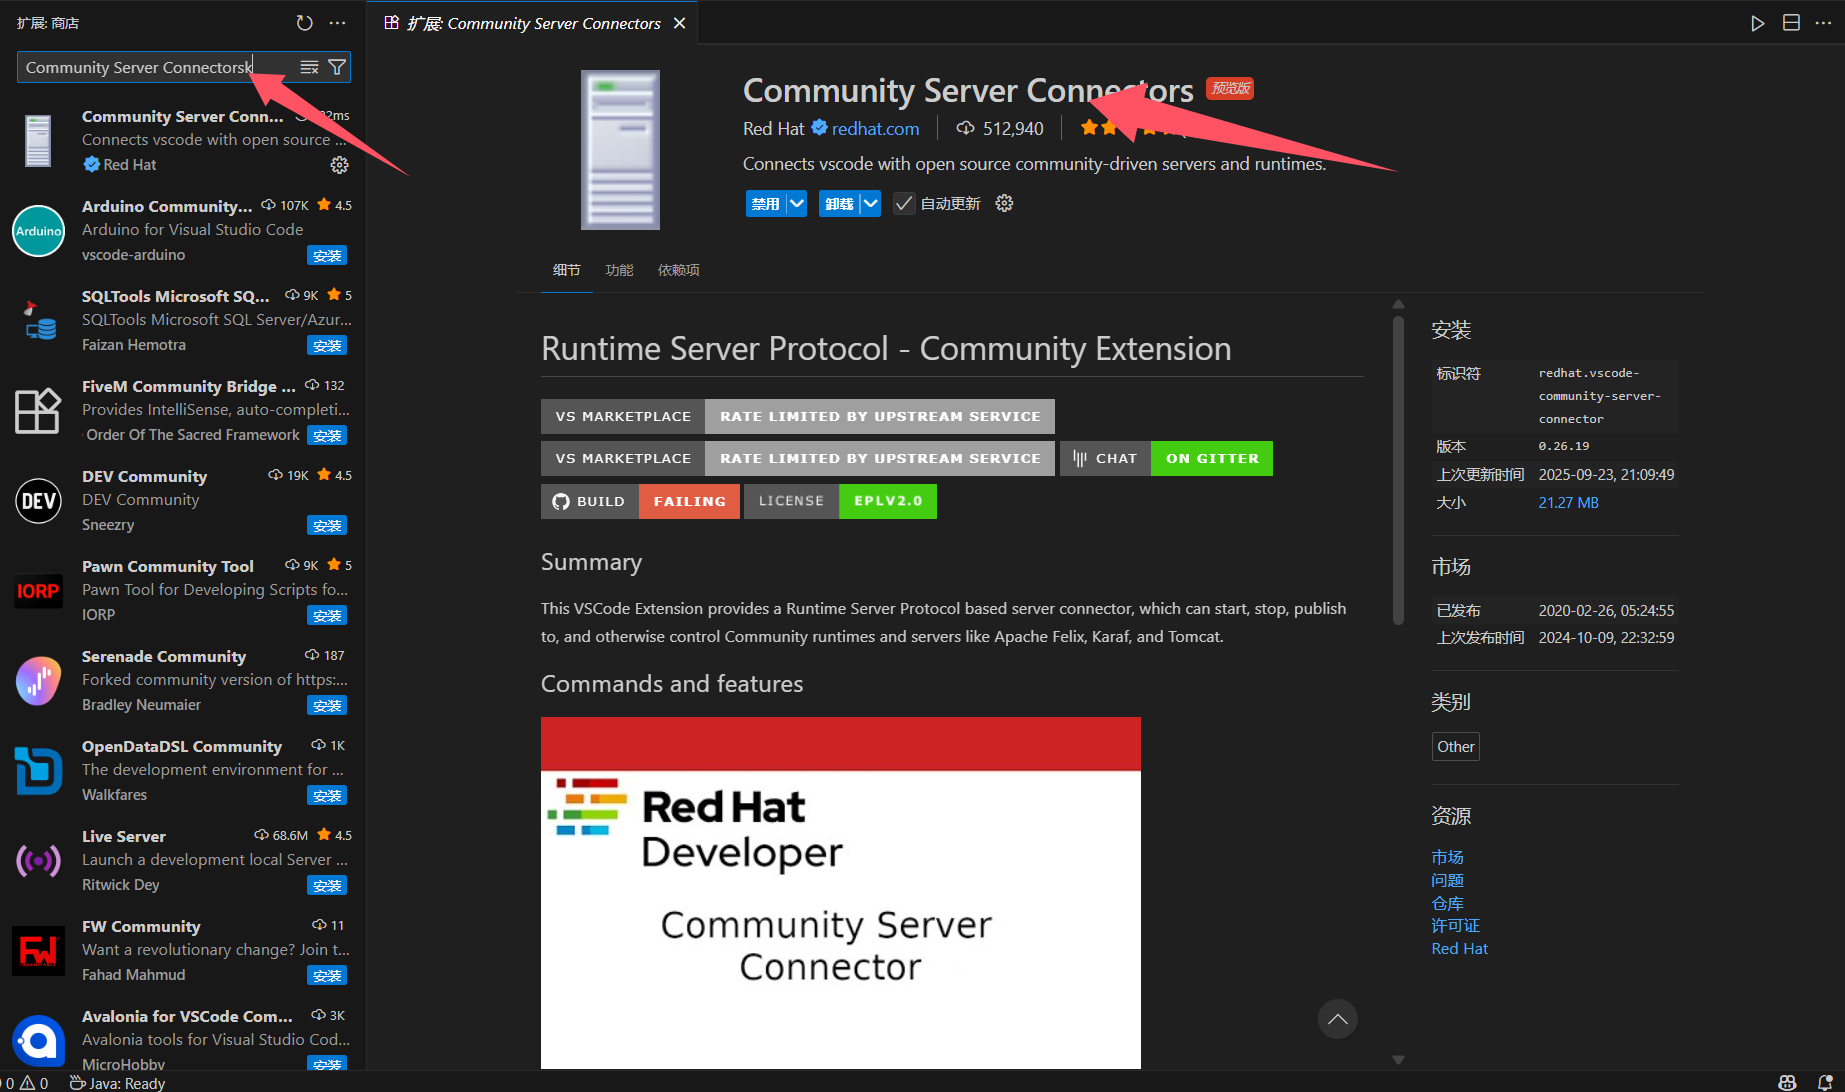Click the refresh extensions icon
This screenshot has height=1092, width=1845.
coord(305,23)
